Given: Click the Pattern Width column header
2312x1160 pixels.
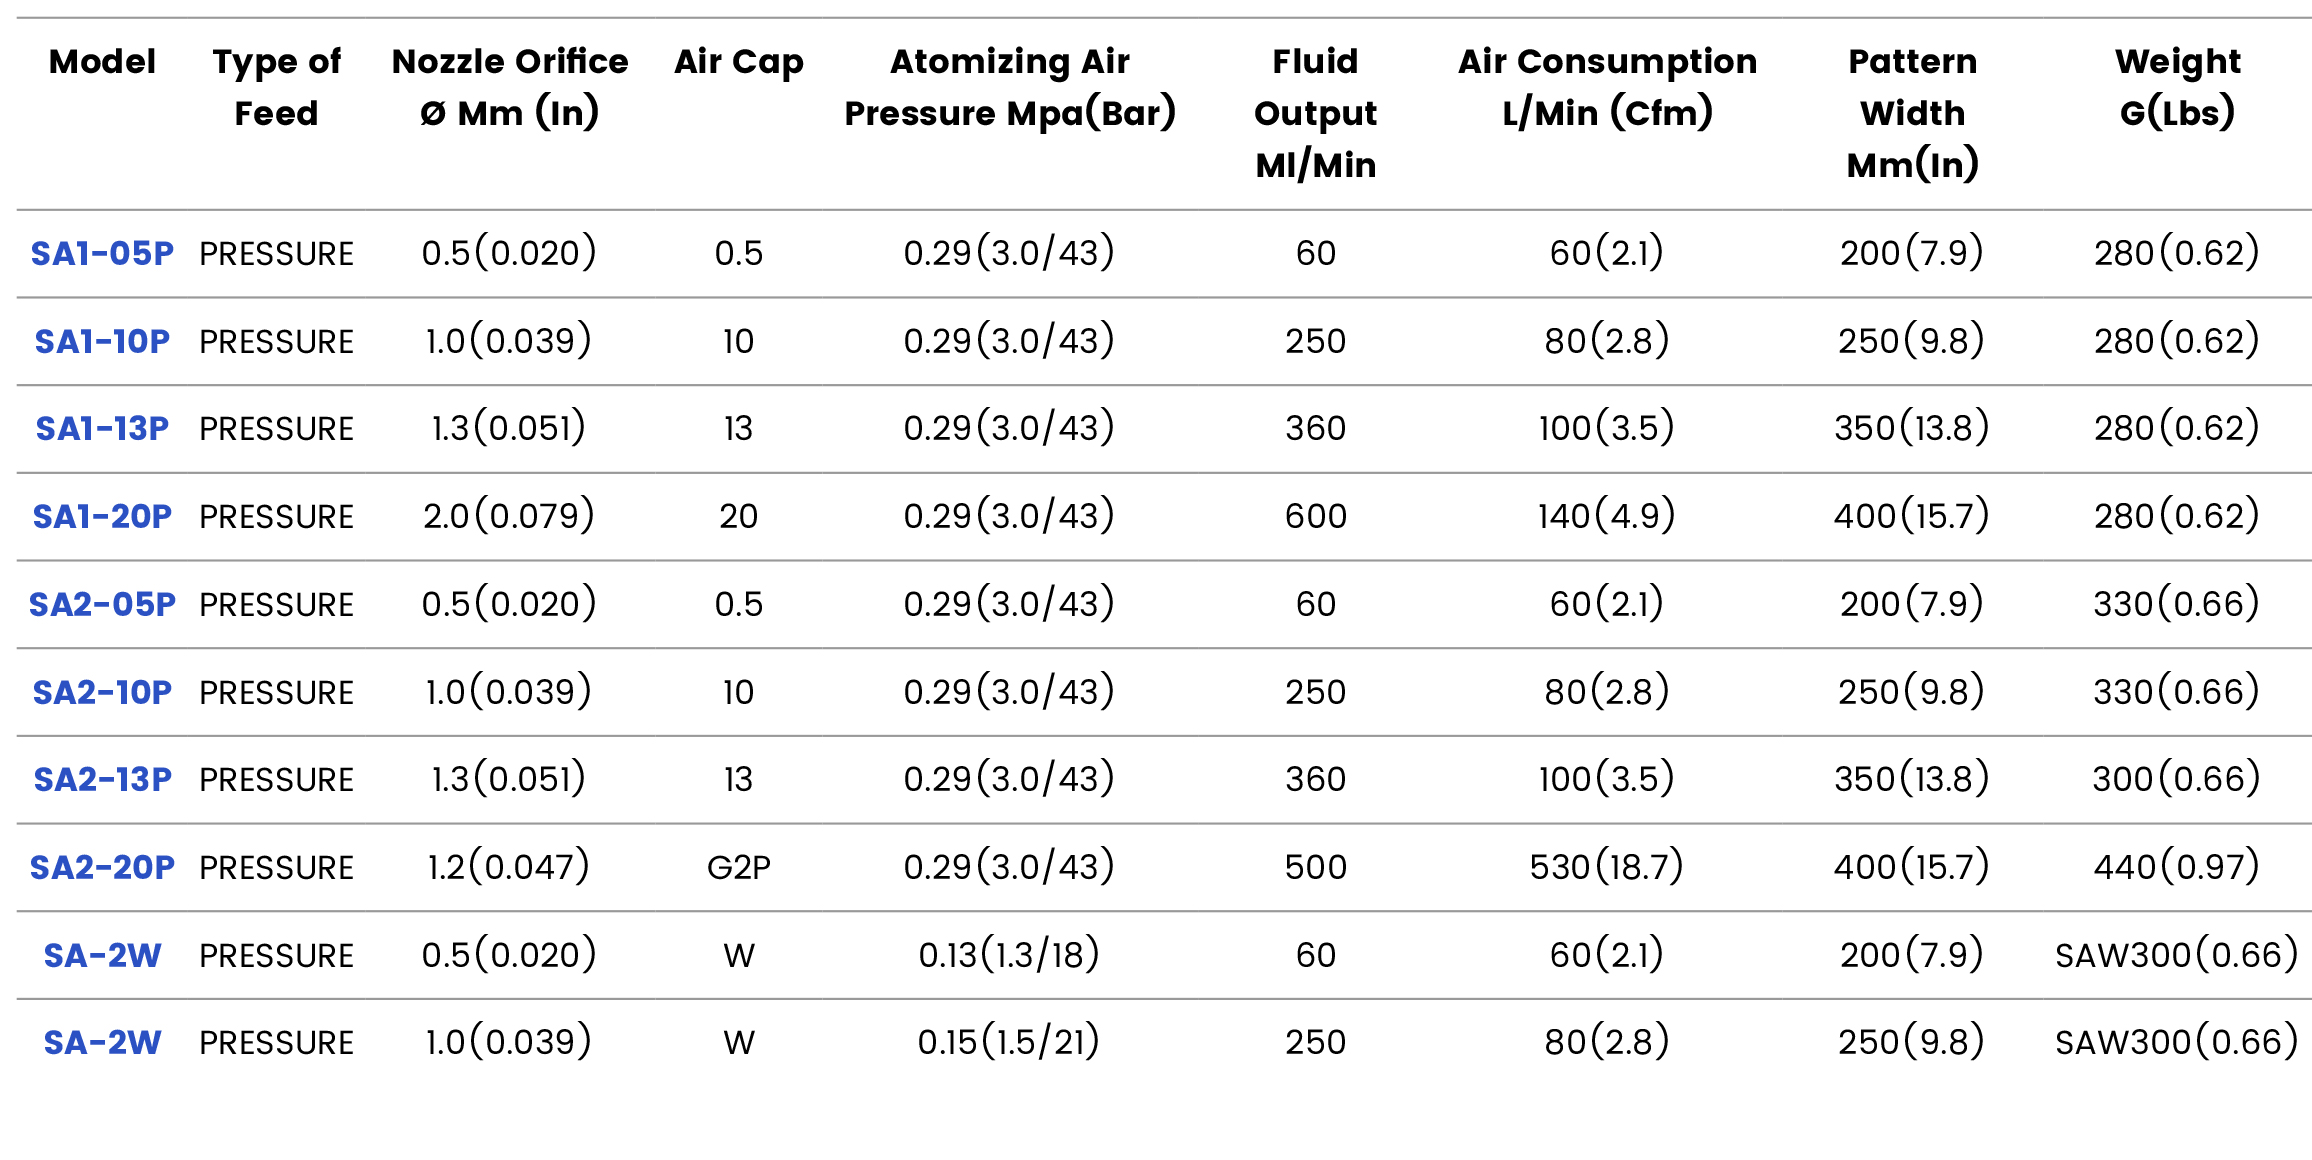Looking at the screenshot, I should coord(1912,113).
